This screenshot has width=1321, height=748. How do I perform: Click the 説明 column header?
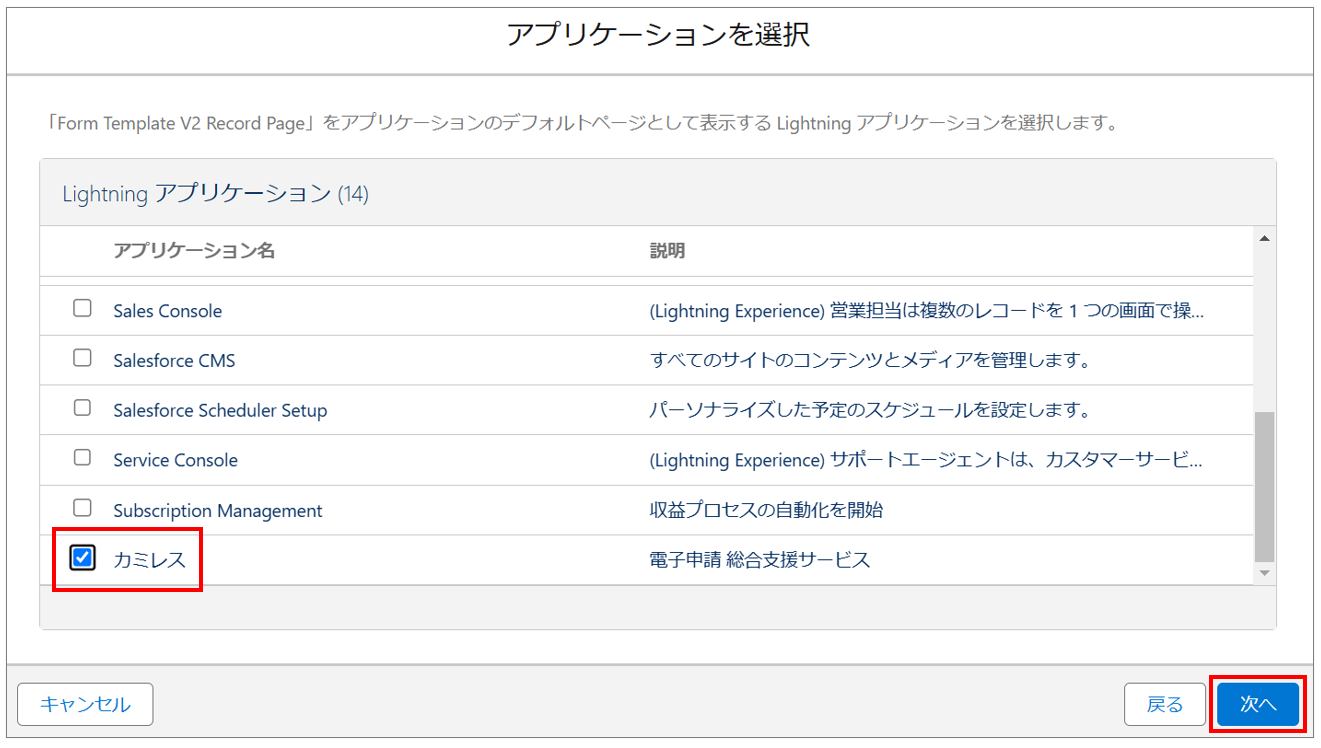point(667,251)
